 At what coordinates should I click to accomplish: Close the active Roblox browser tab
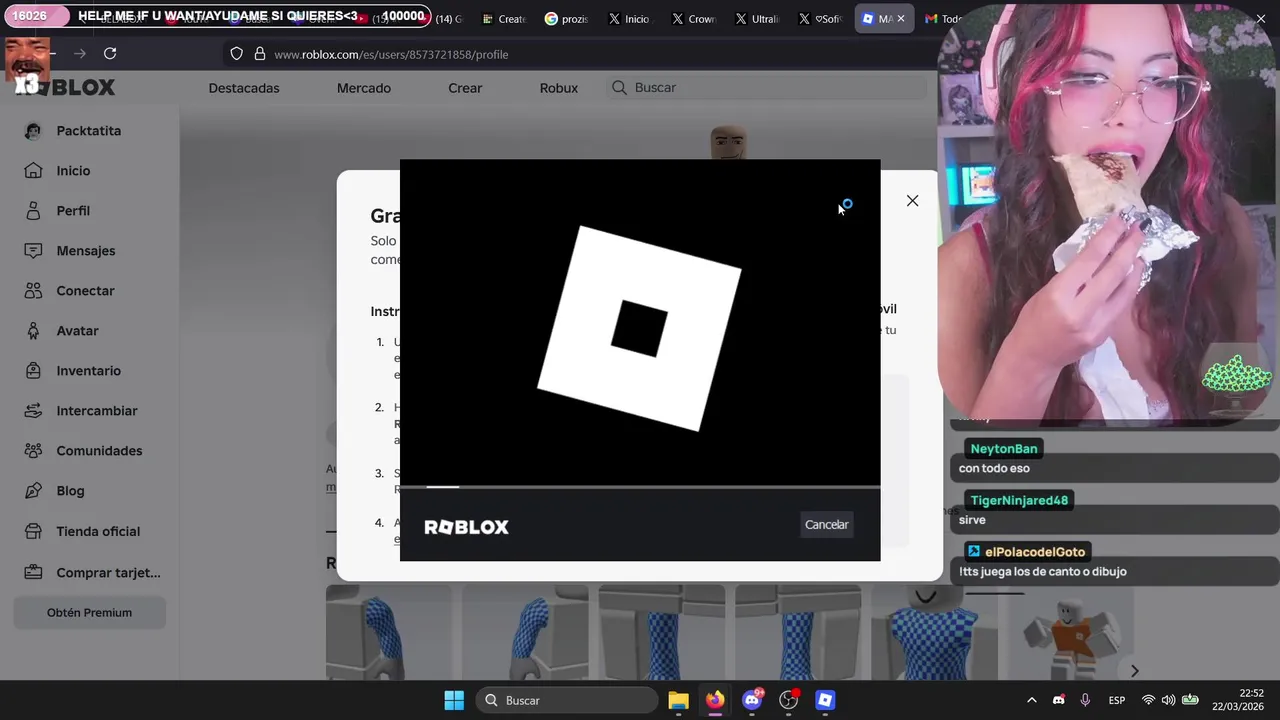click(901, 19)
